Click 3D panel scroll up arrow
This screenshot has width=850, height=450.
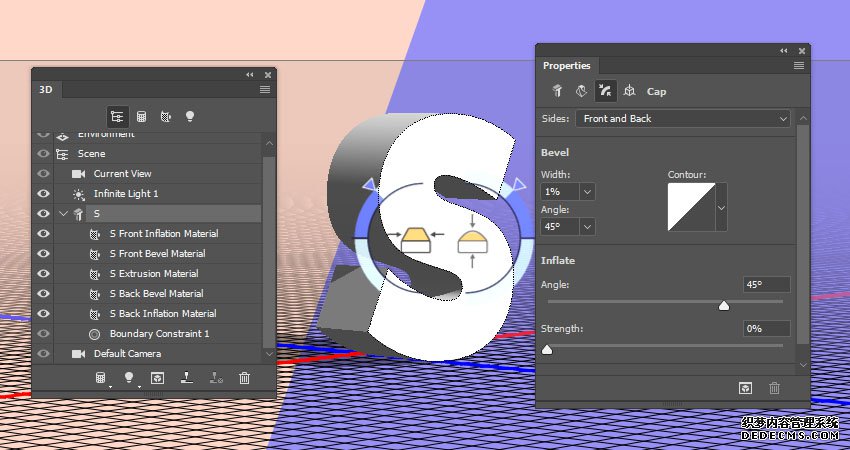click(x=269, y=143)
